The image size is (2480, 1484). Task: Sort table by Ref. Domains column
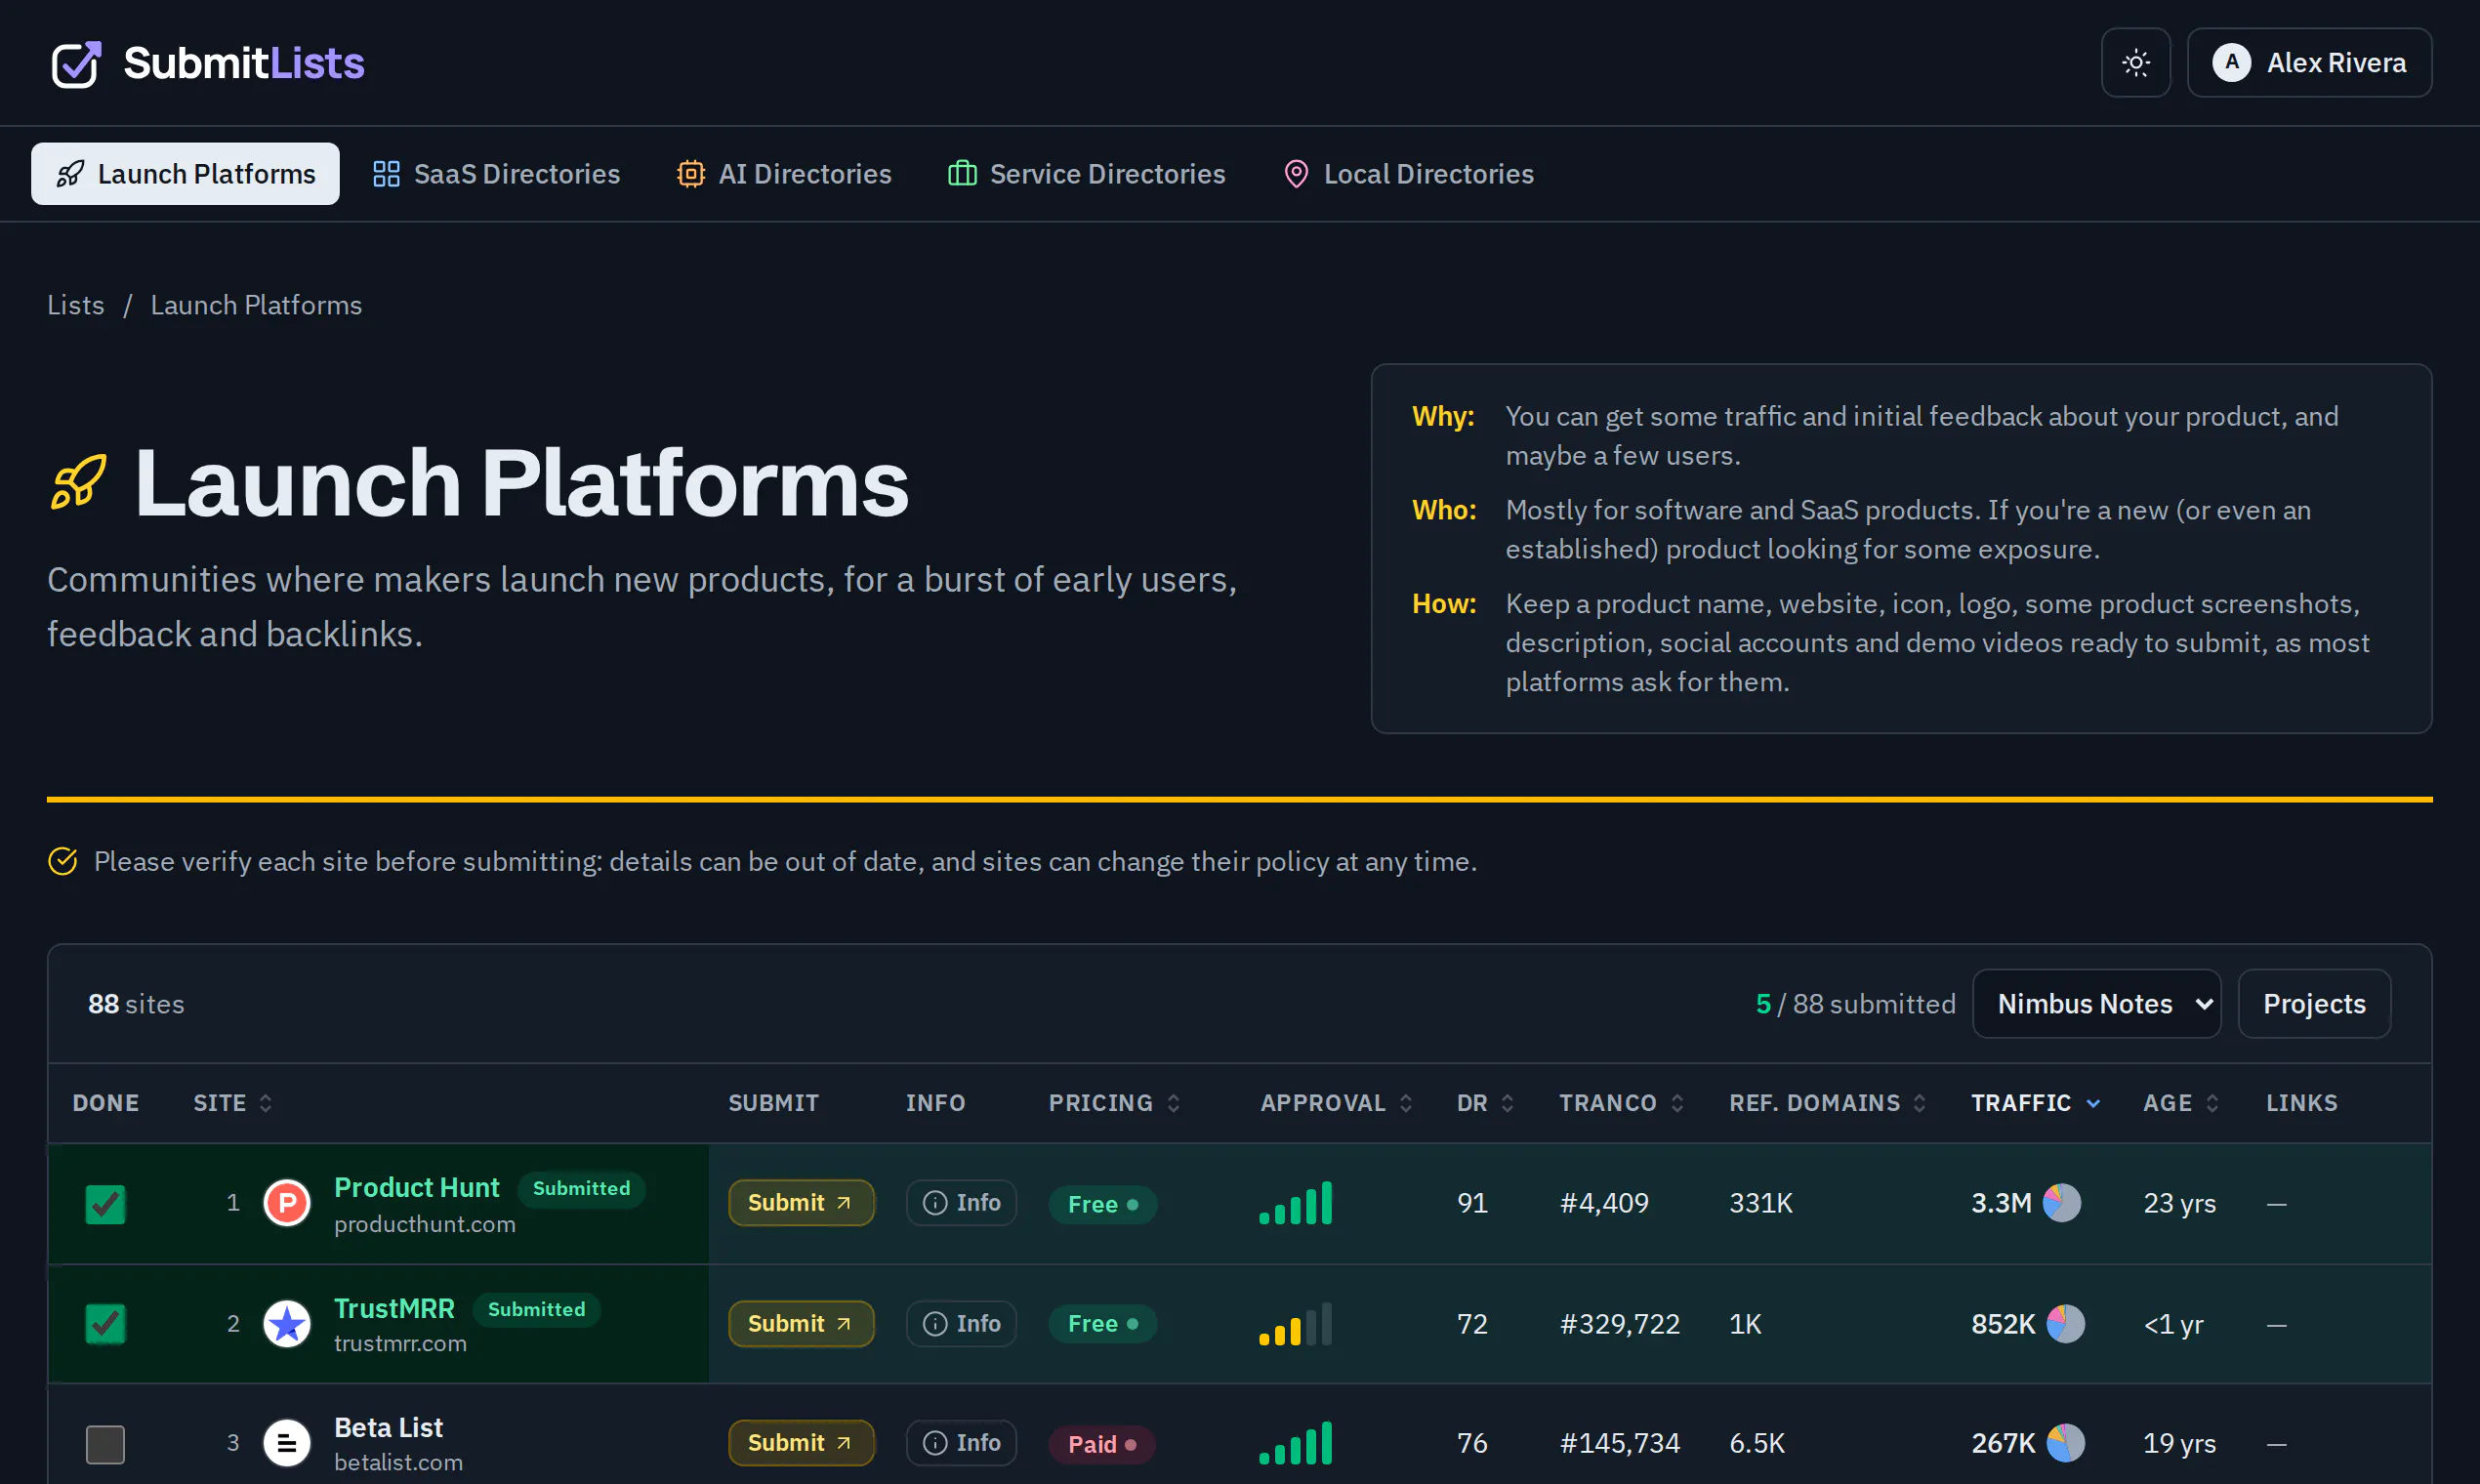coord(1828,1103)
